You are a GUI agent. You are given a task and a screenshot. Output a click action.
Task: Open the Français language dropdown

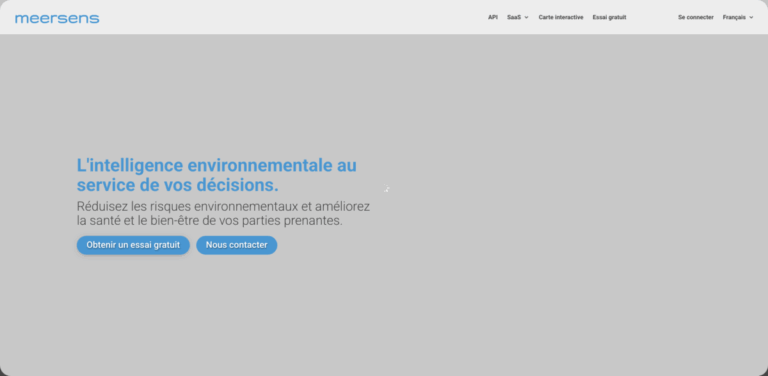click(738, 17)
